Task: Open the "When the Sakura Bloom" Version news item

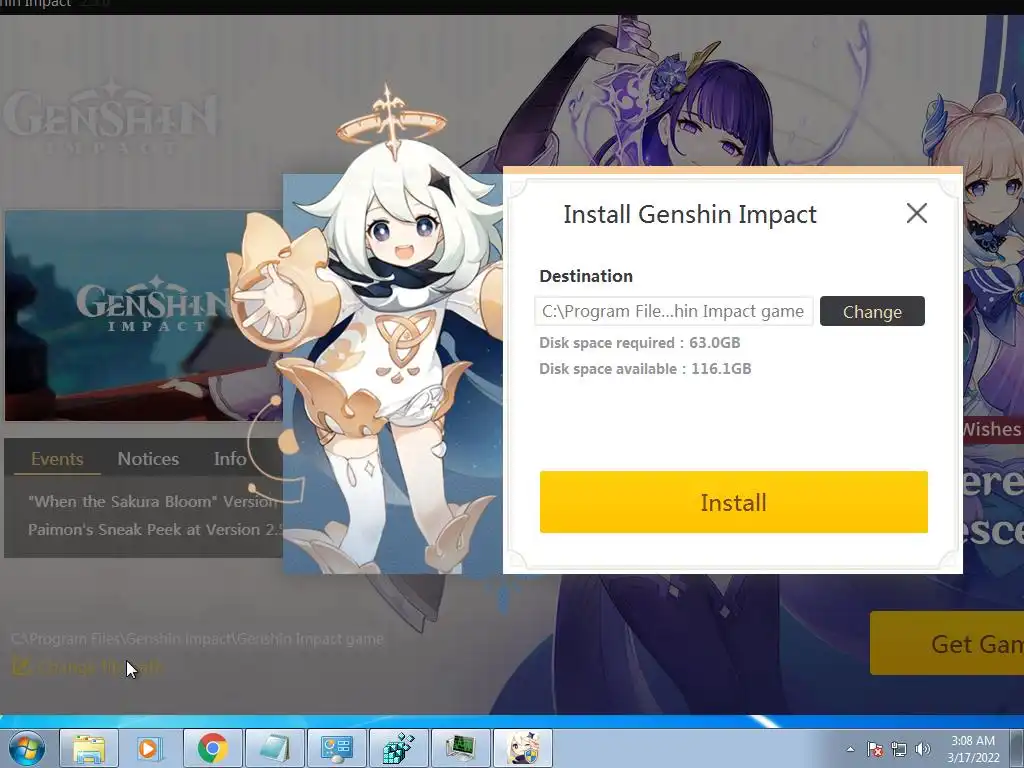Action: (153, 502)
